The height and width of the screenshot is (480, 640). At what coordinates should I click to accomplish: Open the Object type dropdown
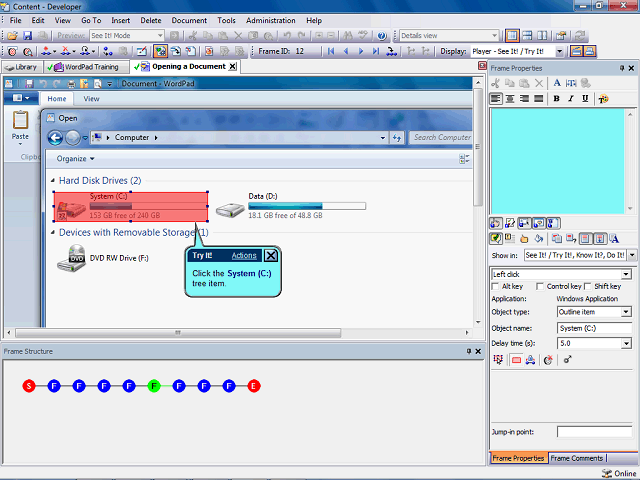[x=626, y=312]
